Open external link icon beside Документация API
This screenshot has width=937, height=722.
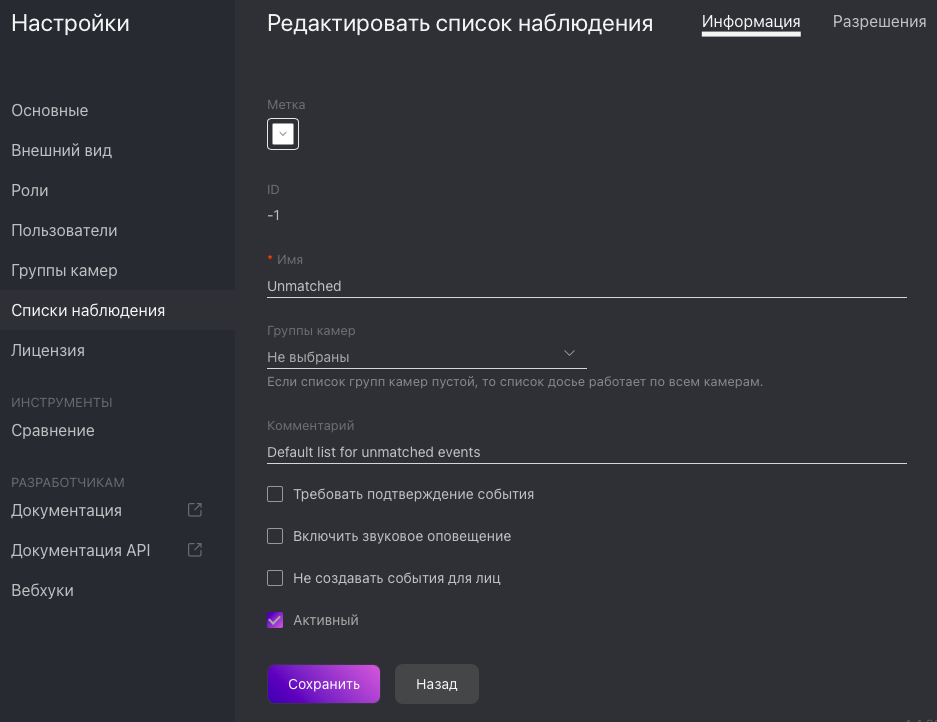tap(195, 550)
